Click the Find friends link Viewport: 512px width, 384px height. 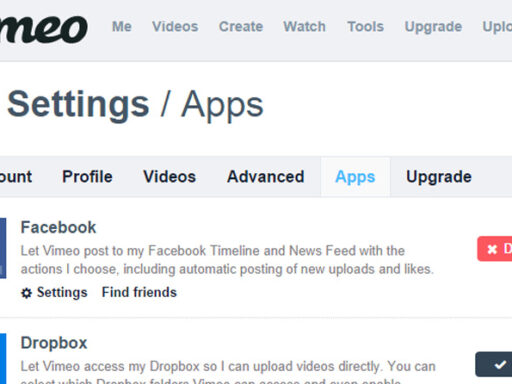point(139,292)
